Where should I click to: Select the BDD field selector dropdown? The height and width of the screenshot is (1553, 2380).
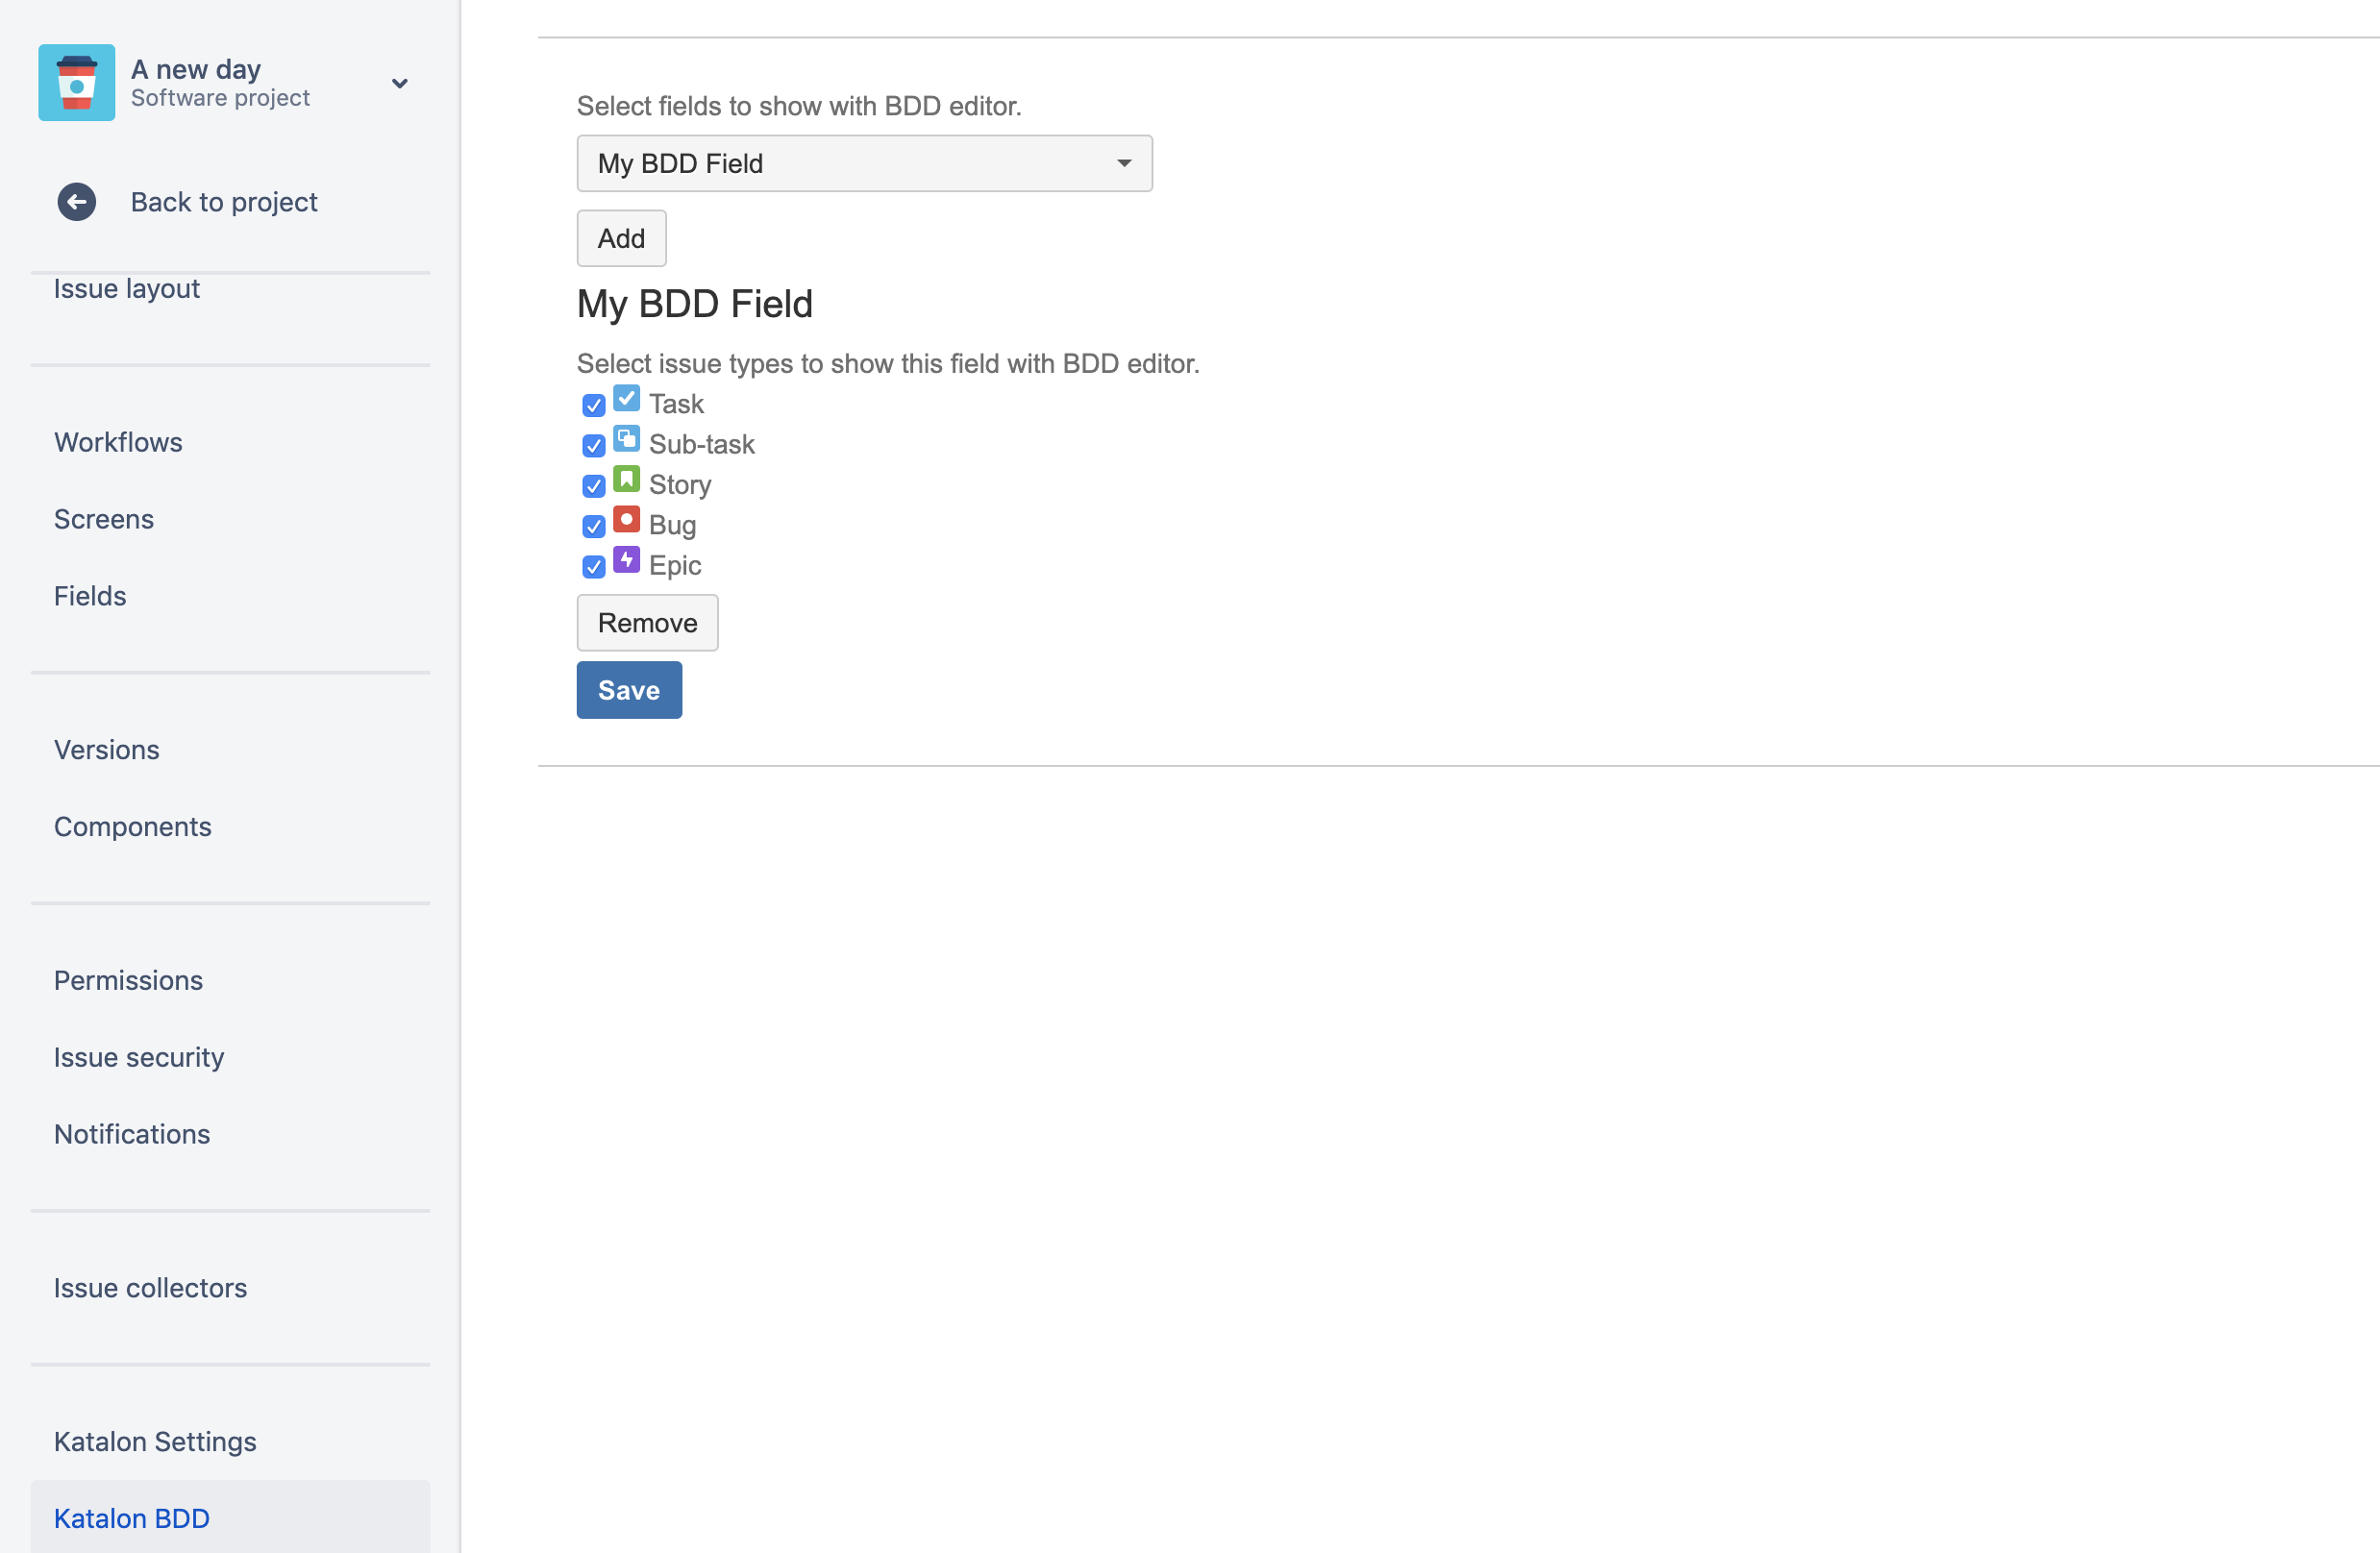click(862, 161)
